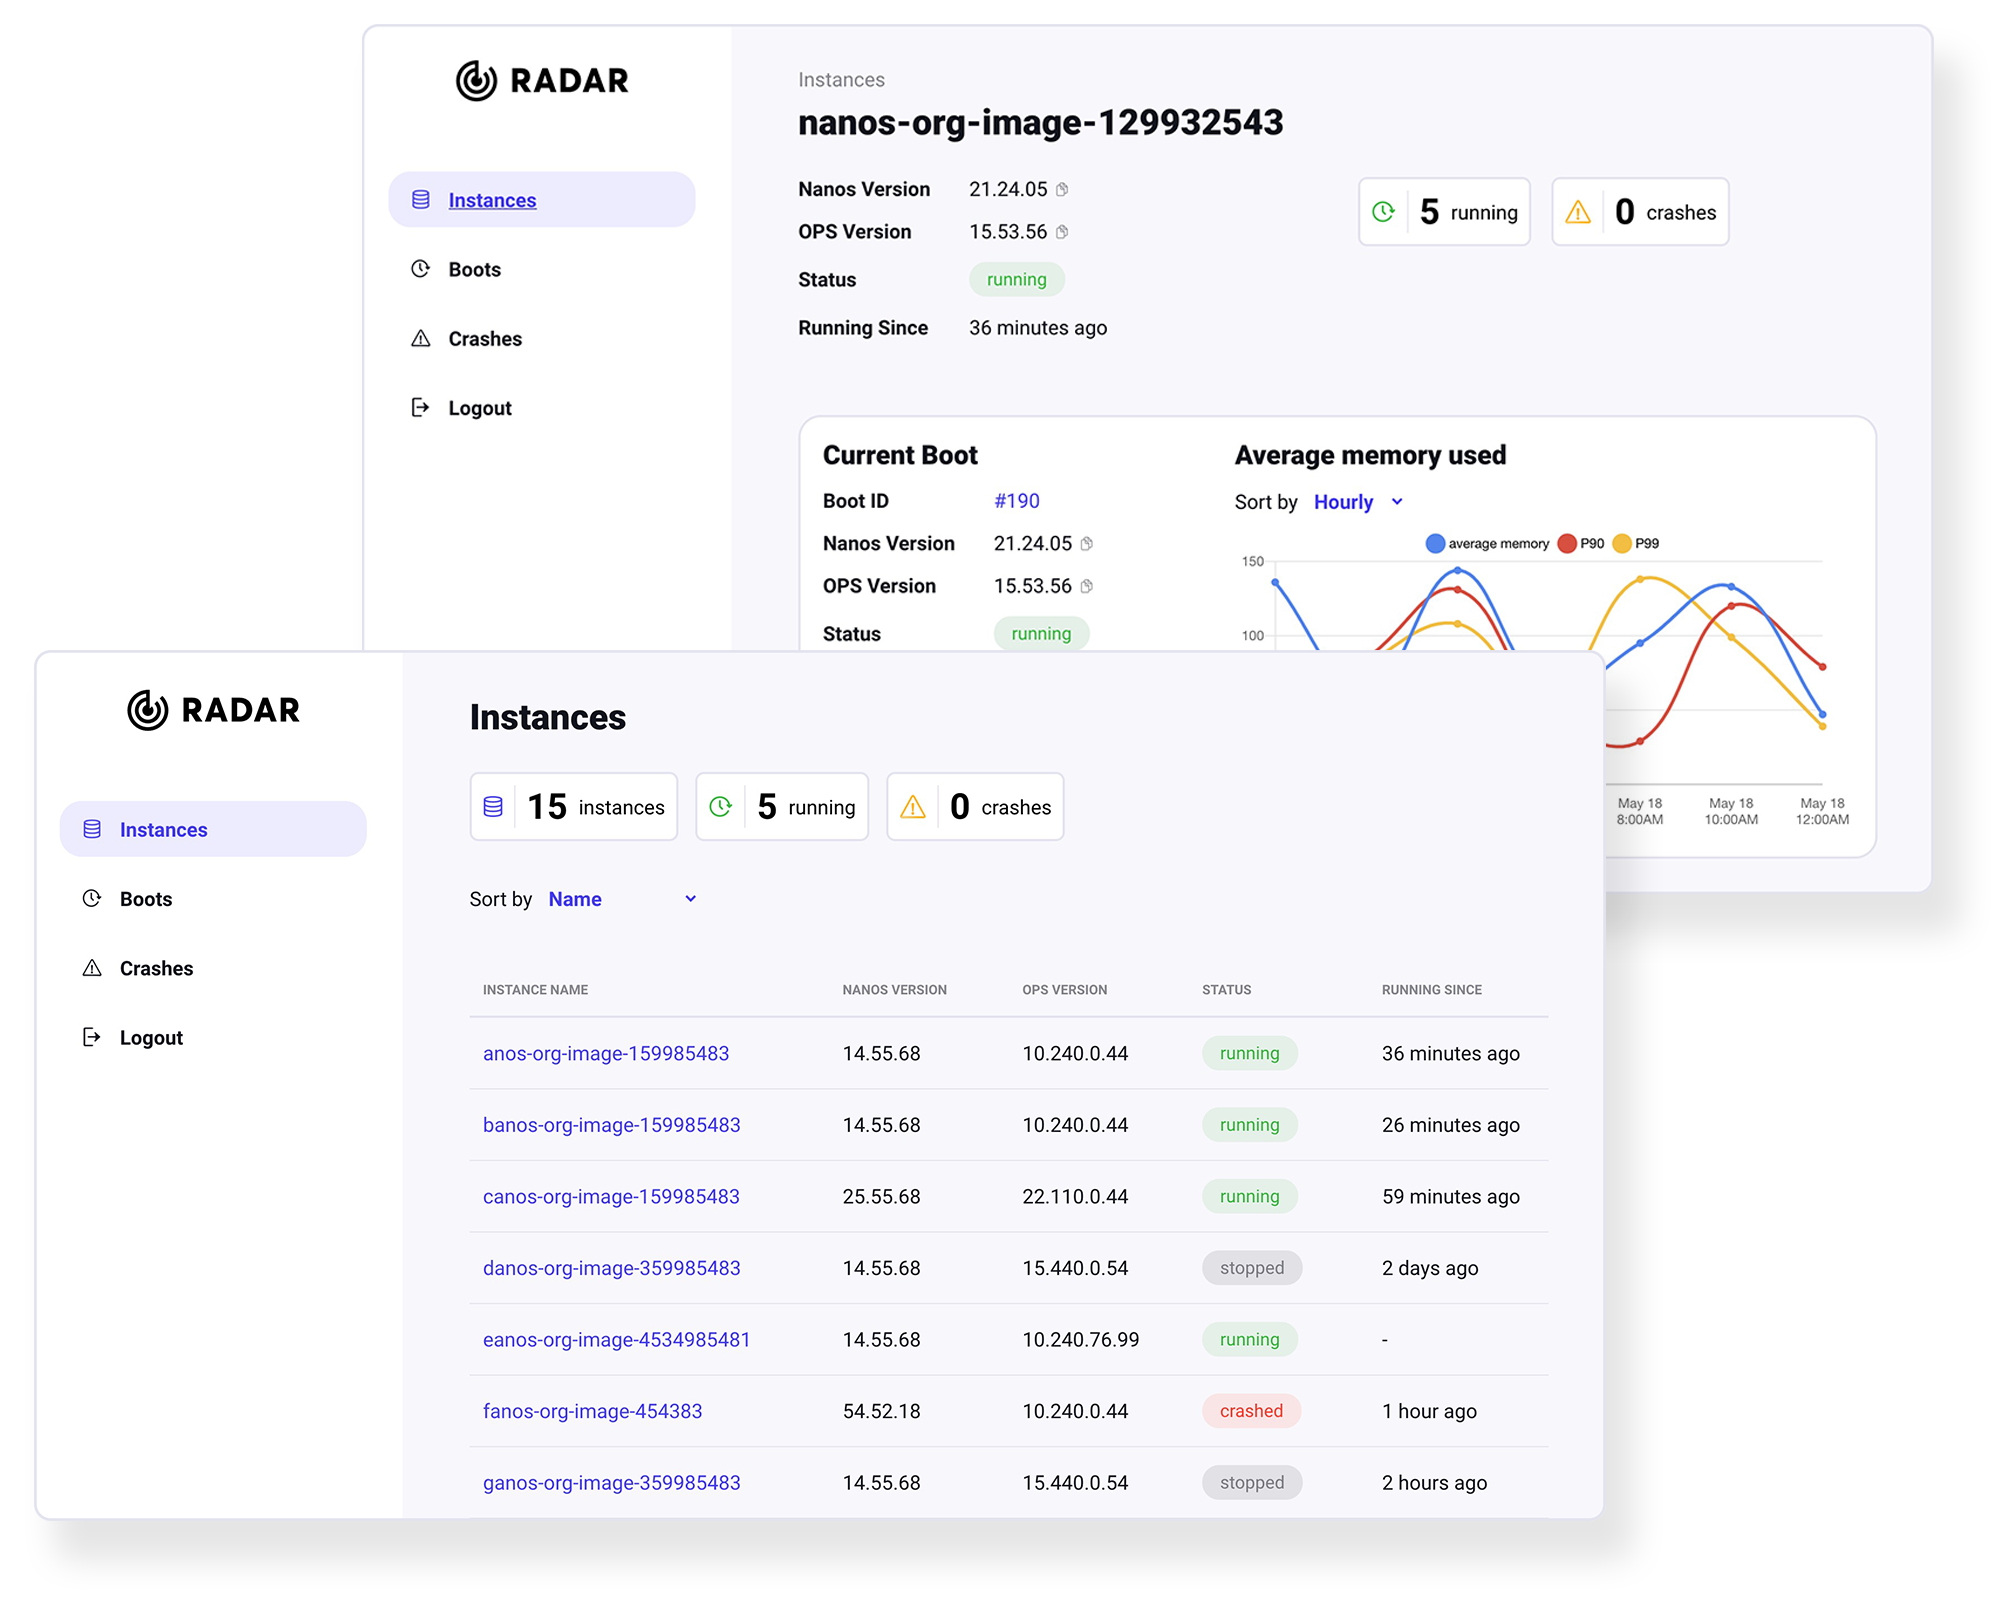Open Boot ID #190 link

coord(1016,501)
